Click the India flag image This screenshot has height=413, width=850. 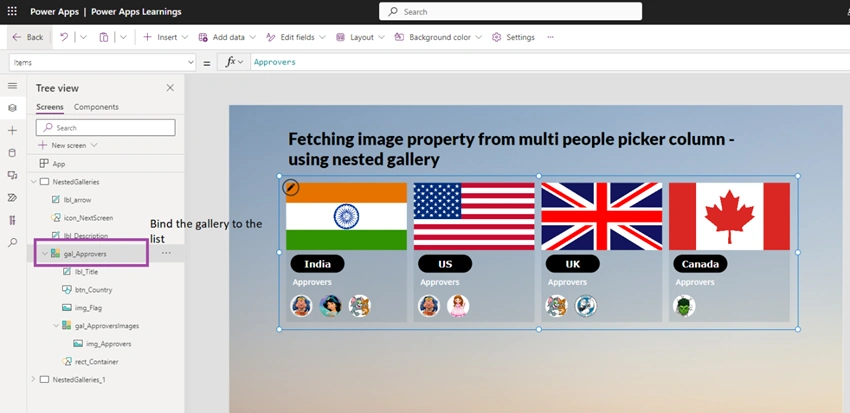pos(346,216)
